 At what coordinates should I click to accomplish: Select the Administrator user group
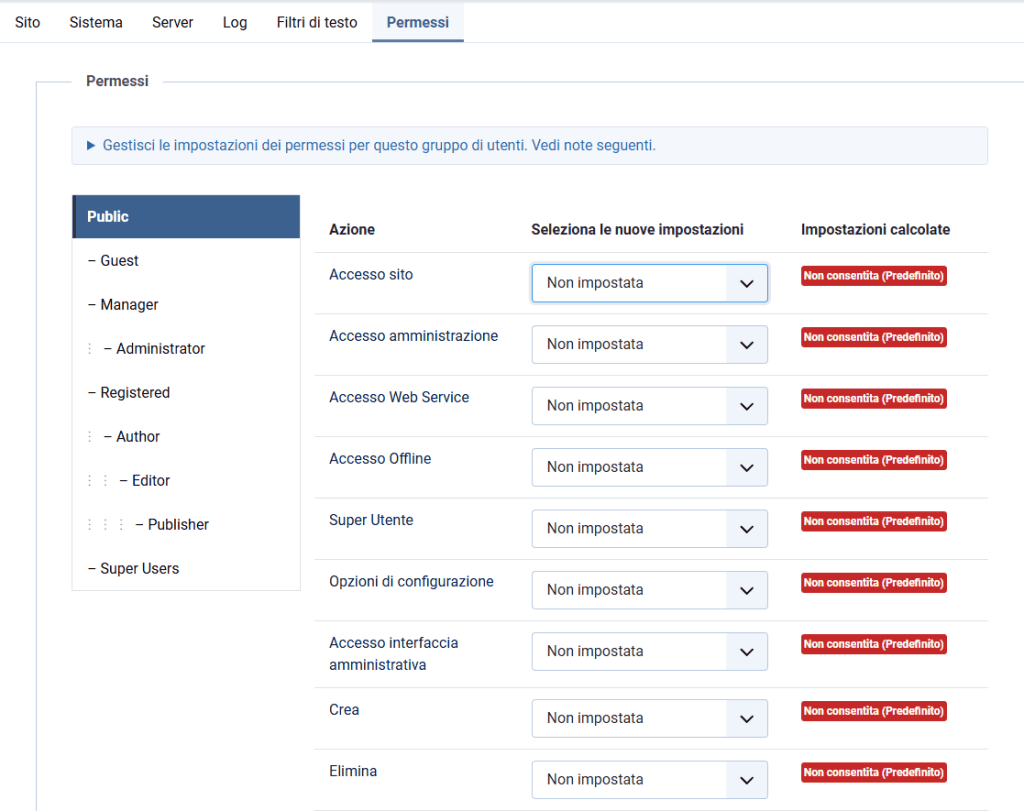(160, 349)
